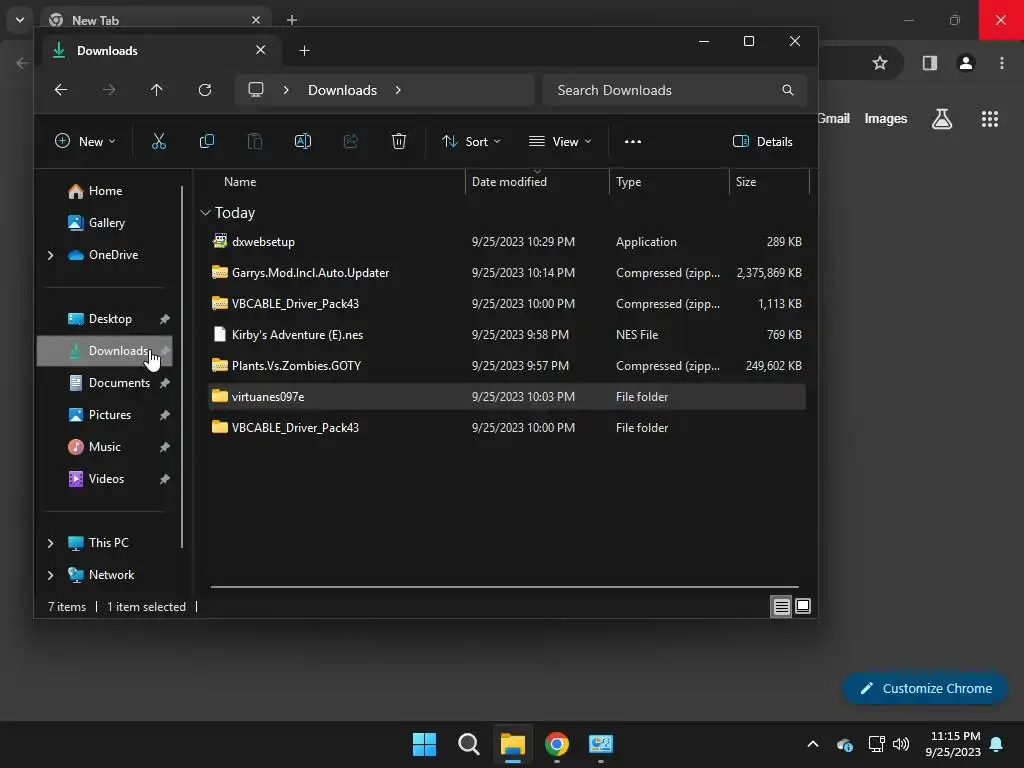Click the search magnifier in Search Downloads

[788, 90]
